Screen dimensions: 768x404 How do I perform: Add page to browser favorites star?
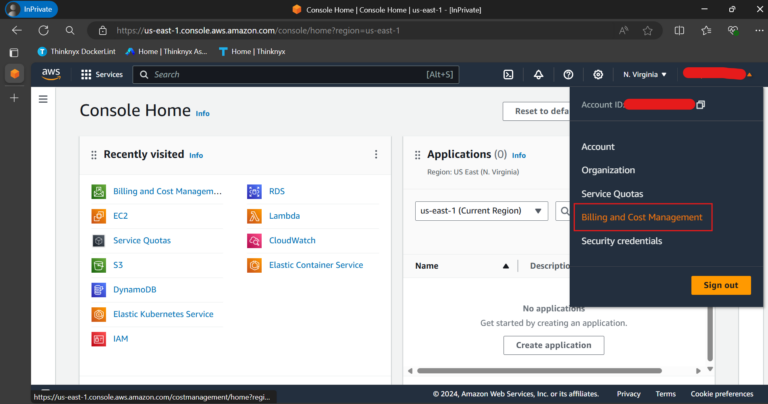coord(648,30)
